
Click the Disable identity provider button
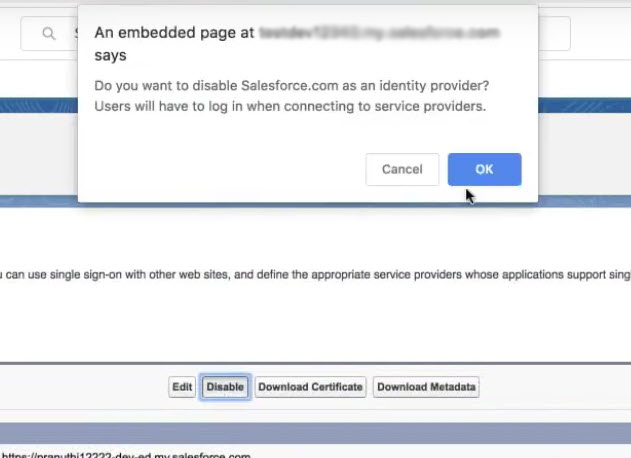(x=225, y=387)
